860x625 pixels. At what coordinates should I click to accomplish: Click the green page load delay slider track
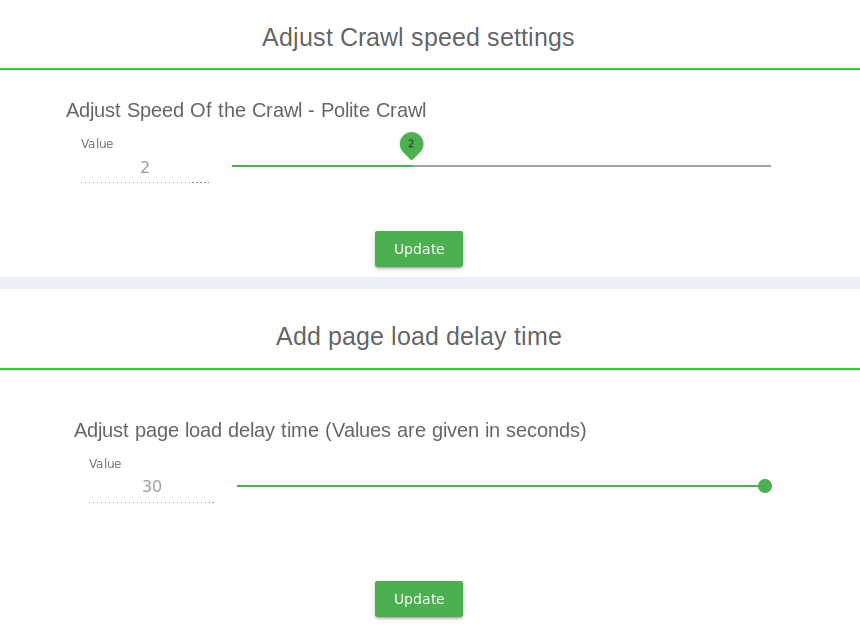click(500, 486)
